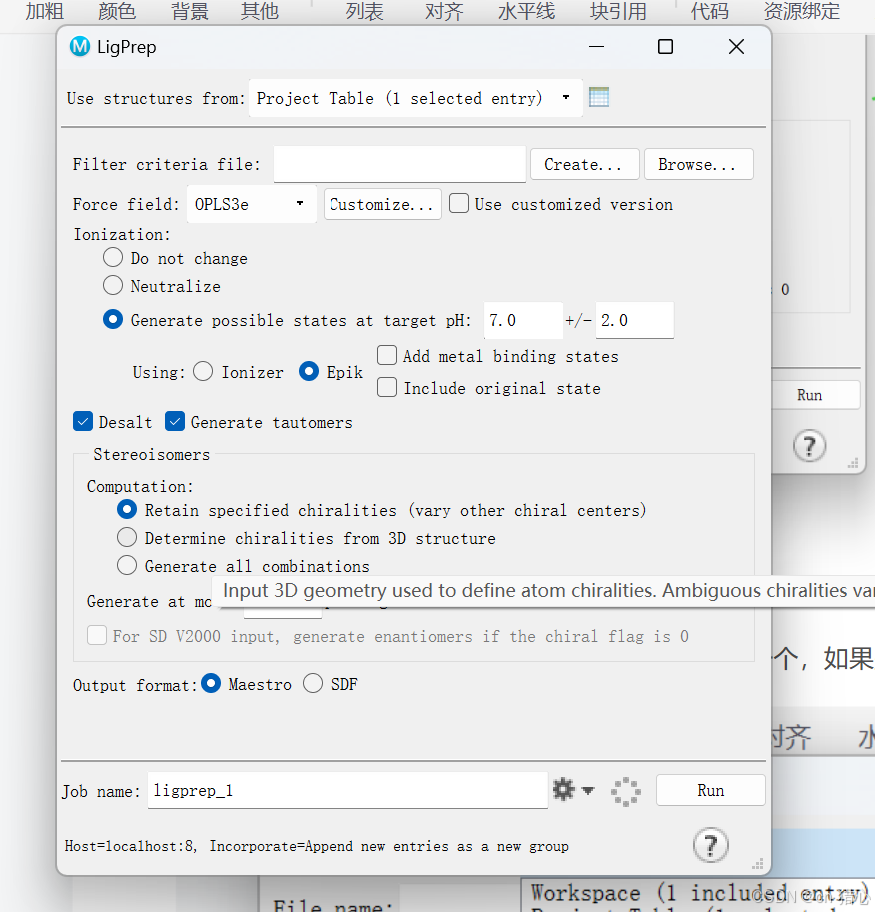Toggle the Desalt checkbox
875x912 pixels.
click(x=83, y=421)
